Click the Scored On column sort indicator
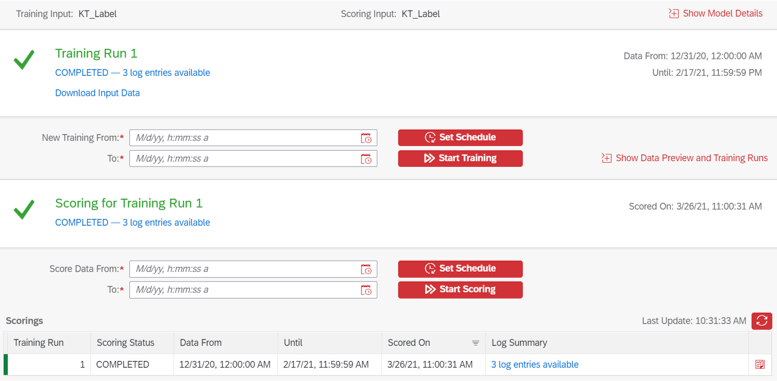Image resolution: width=777 pixels, height=381 pixels. coord(476,343)
